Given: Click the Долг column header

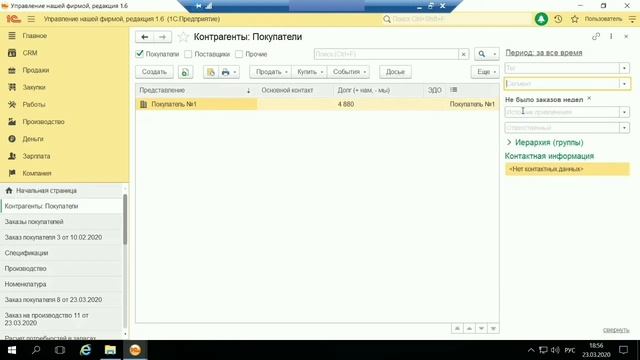Looking at the screenshot, I should pos(364,90).
